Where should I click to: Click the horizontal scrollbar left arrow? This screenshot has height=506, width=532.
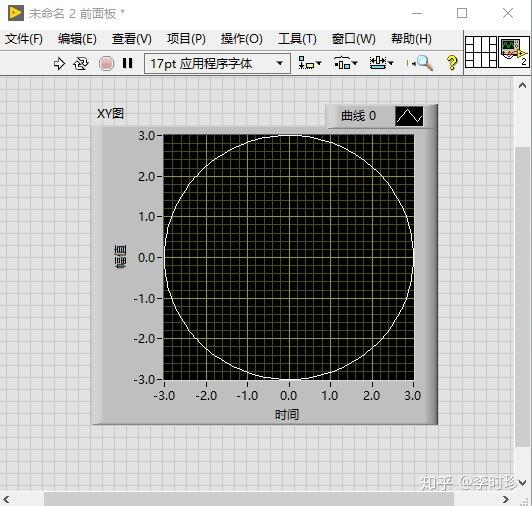[x=6, y=499]
